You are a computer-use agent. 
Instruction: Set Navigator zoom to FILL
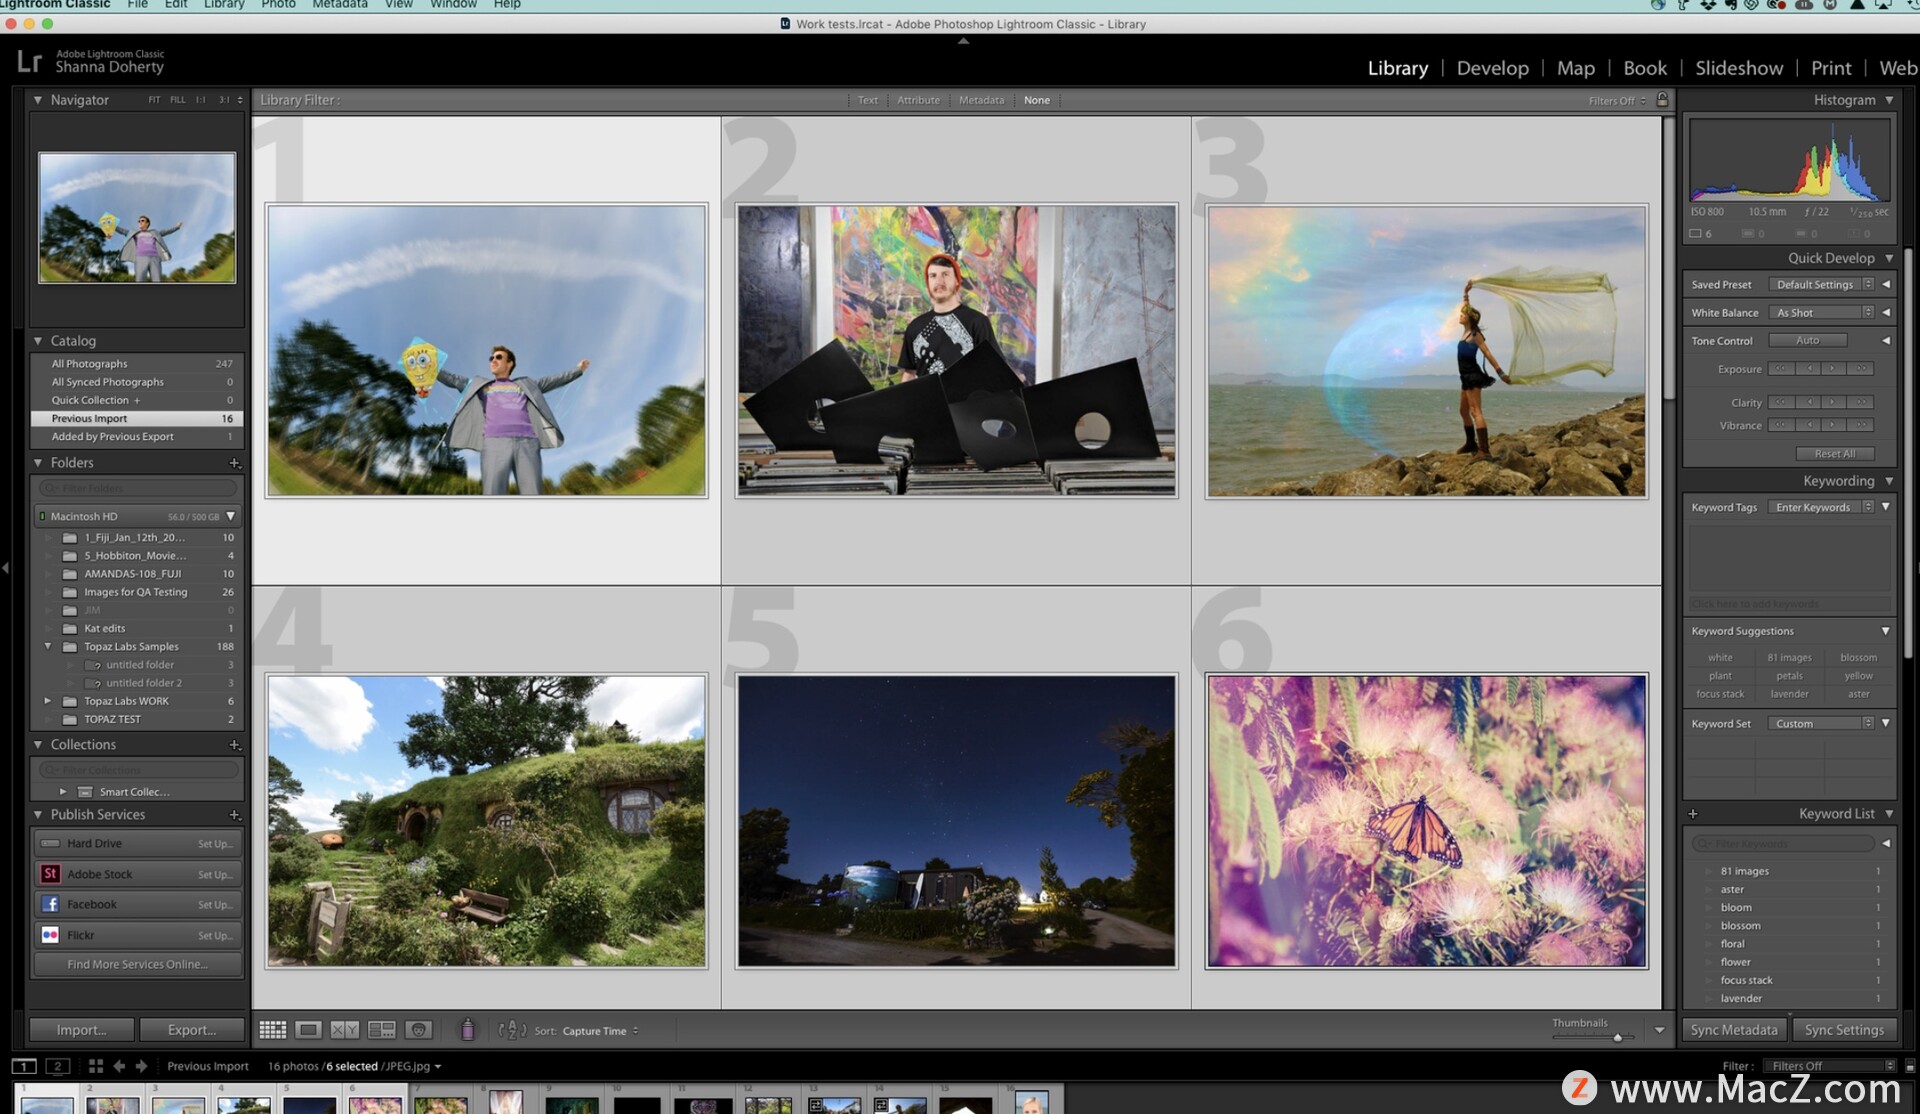(177, 100)
